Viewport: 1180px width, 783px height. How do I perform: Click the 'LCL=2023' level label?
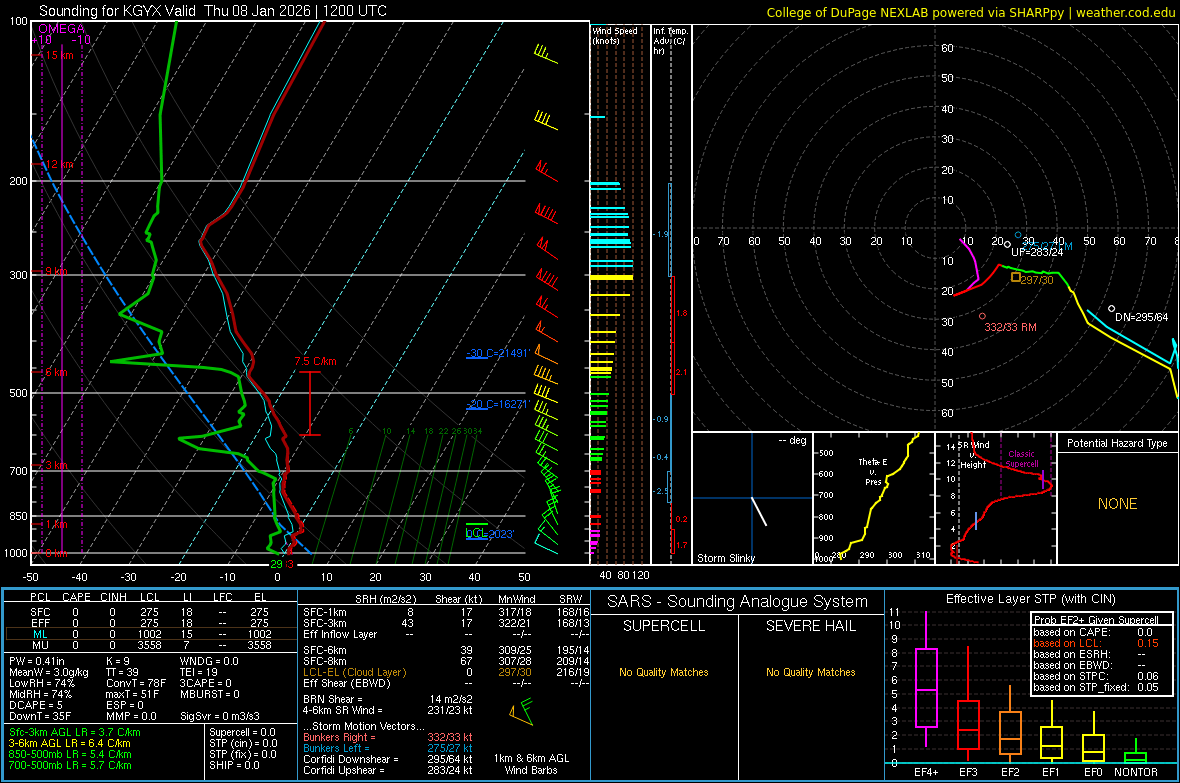[x=490, y=534]
